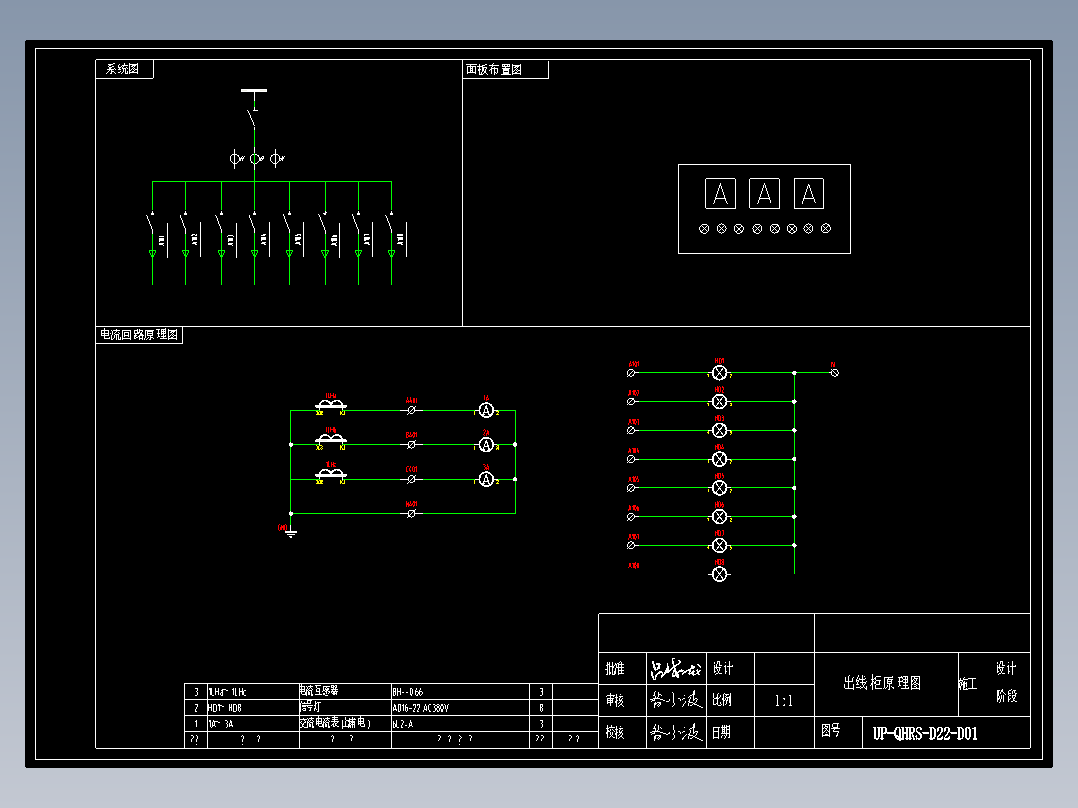This screenshot has width=1078, height=808.
Task: Pick the HD5 indicator lamp symbol
Action: tap(719, 488)
